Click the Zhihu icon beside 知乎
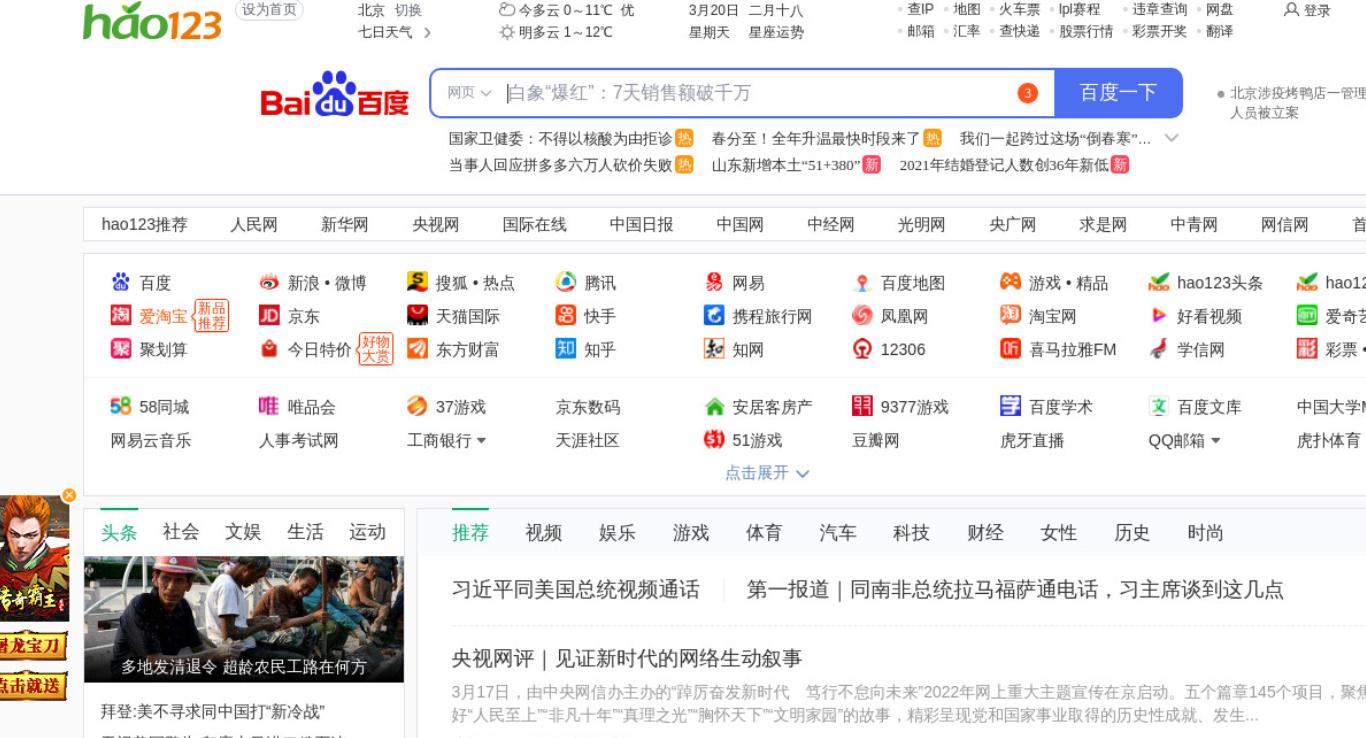The image size is (1366, 738). click(x=566, y=349)
